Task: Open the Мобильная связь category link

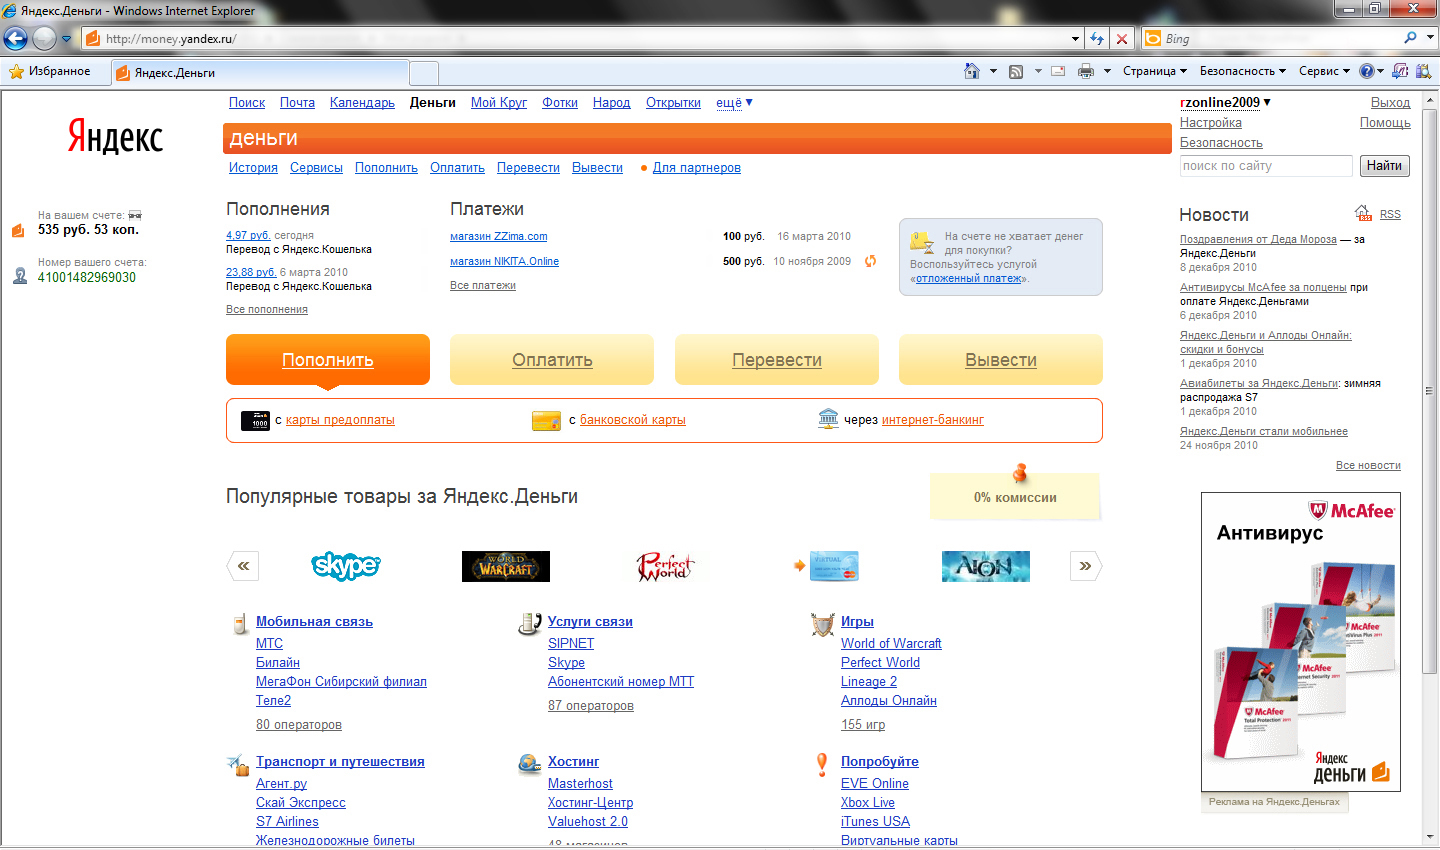Action: coord(314,622)
